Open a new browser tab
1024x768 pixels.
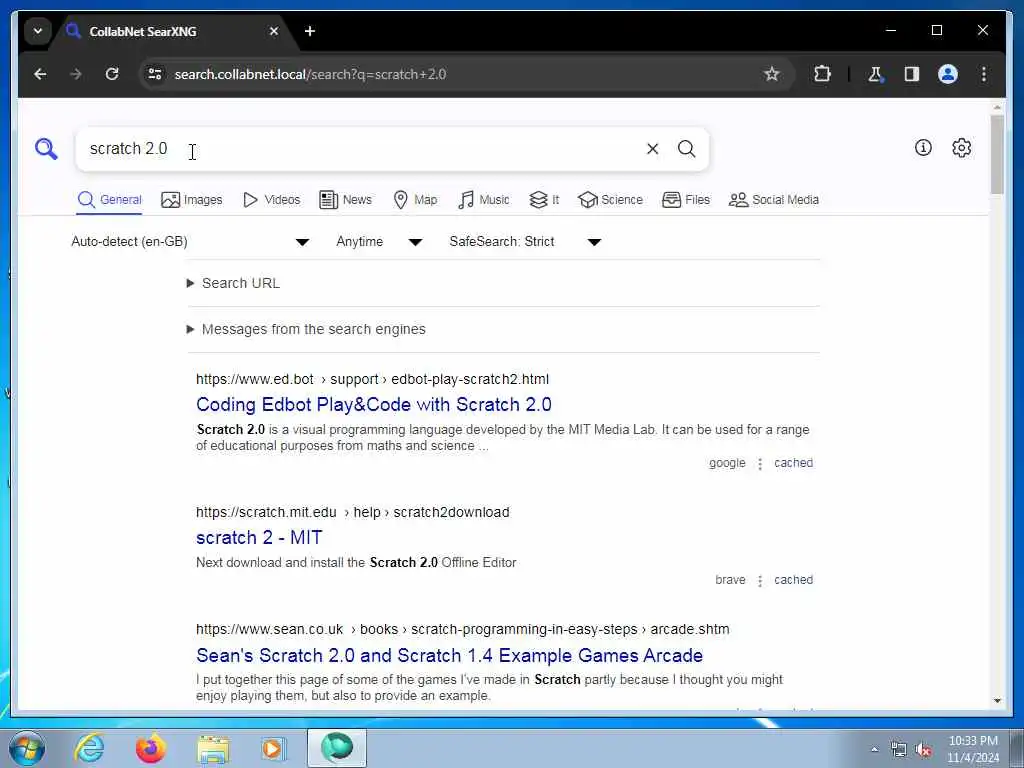310,31
